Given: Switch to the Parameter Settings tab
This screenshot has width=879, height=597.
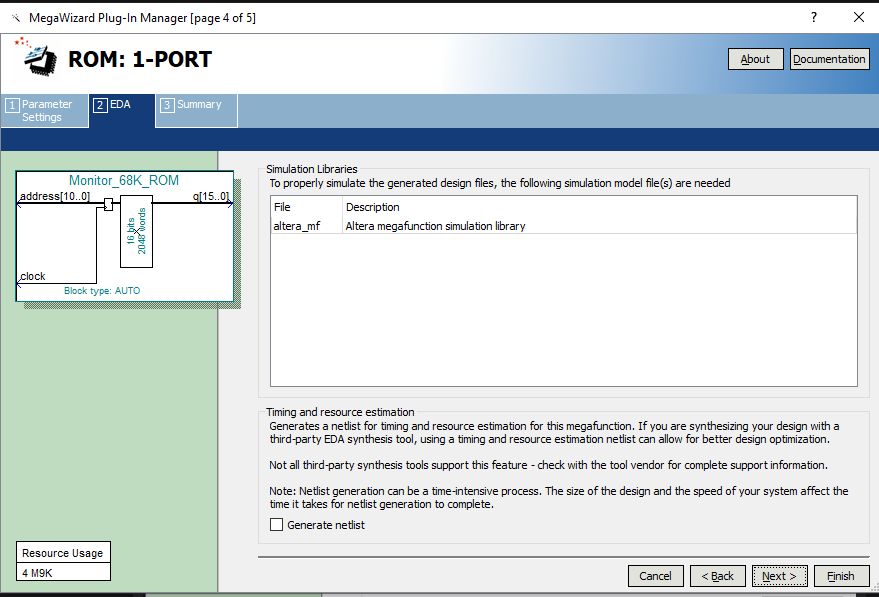Looking at the screenshot, I should pyautogui.click(x=45, y=110).
